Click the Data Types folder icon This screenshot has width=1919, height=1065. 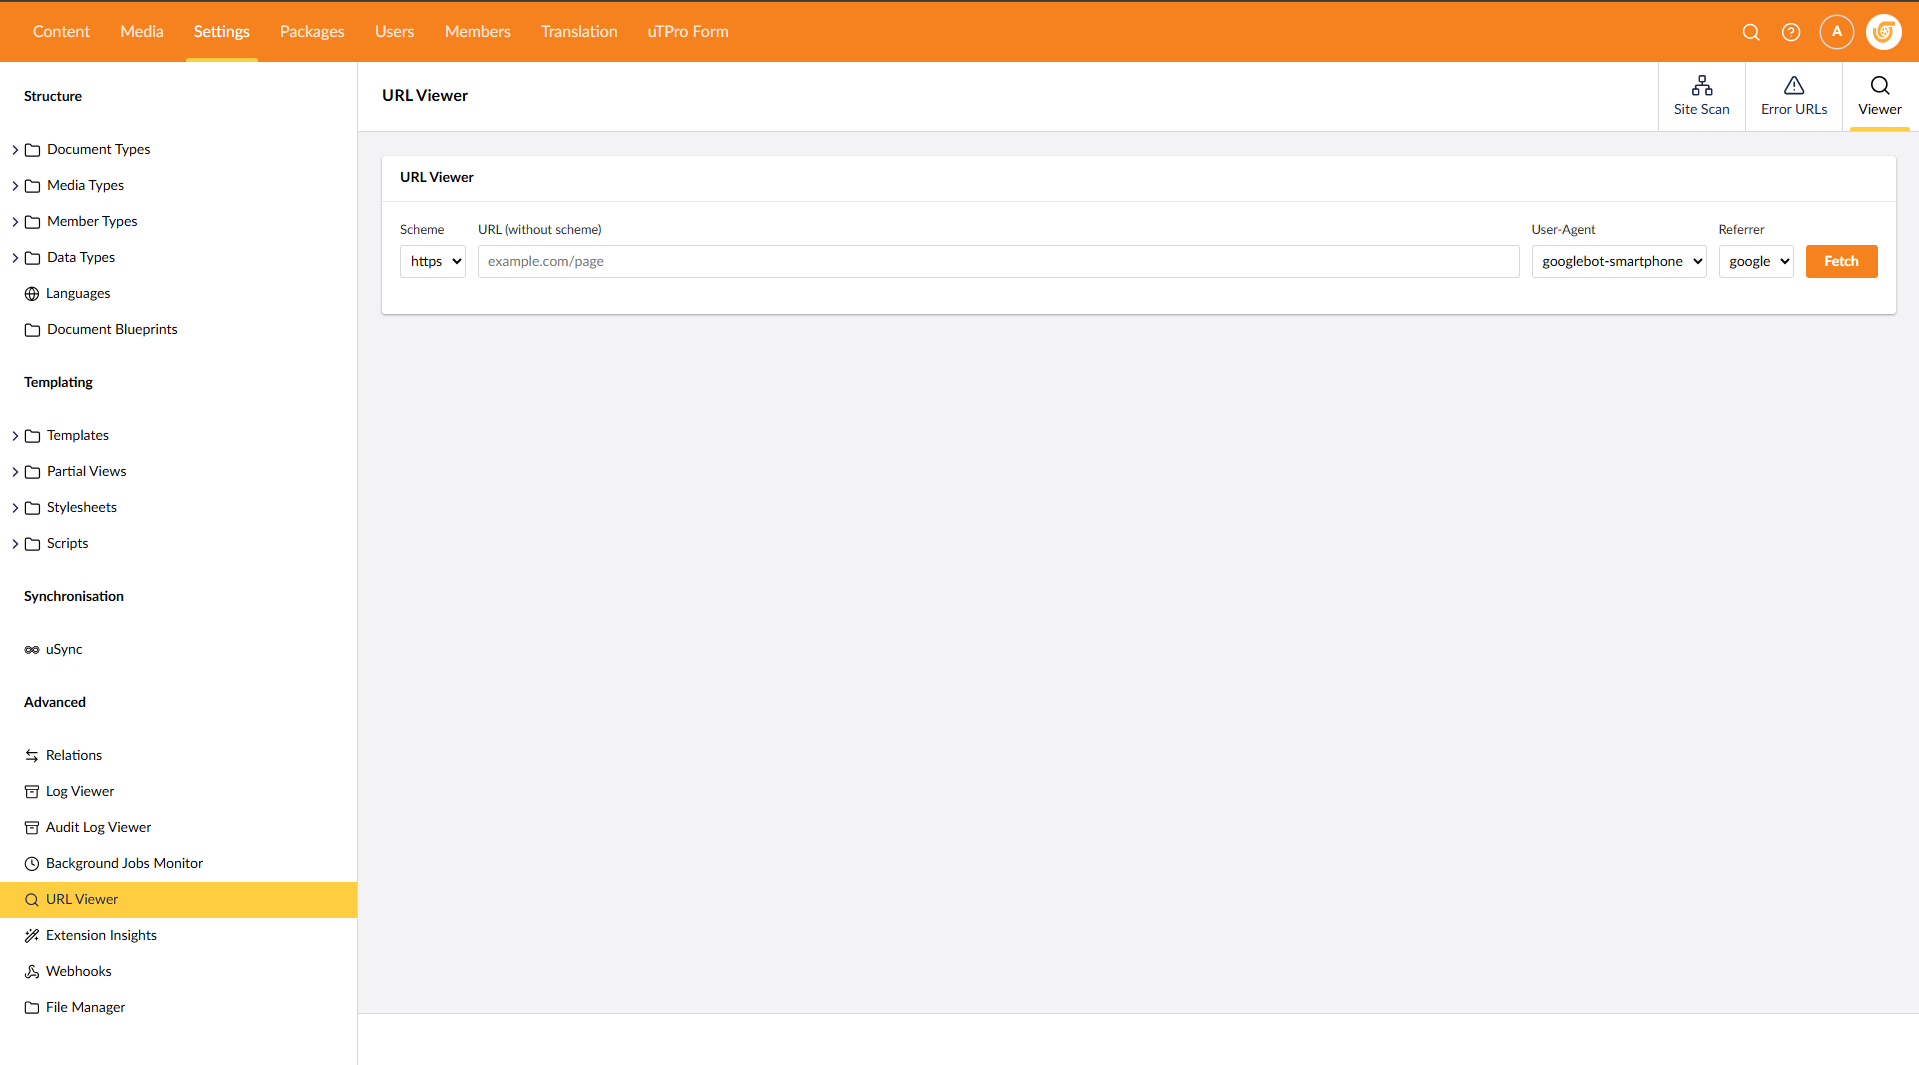coord(32,258)
